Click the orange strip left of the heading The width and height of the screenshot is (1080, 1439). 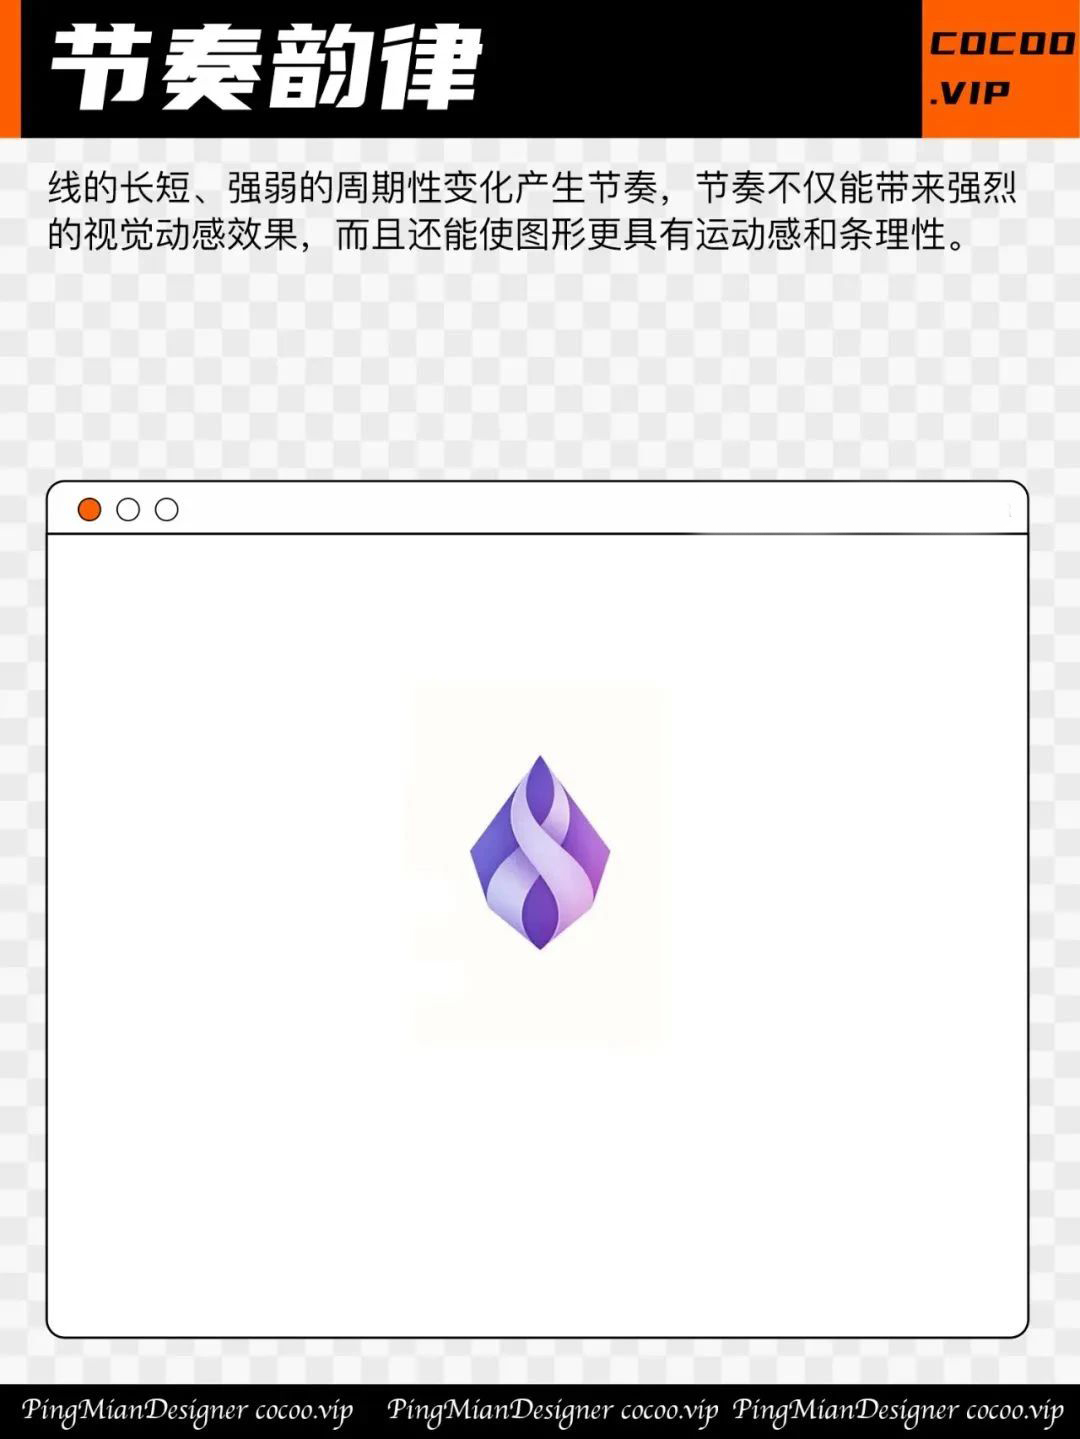click(x=10, y=69)
